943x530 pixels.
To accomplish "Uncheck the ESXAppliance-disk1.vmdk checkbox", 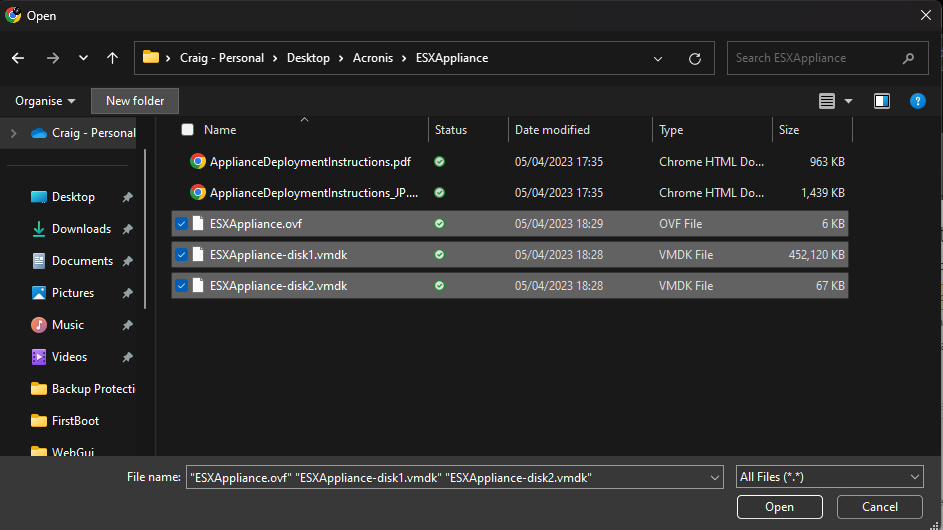I will tap(182, 254).
